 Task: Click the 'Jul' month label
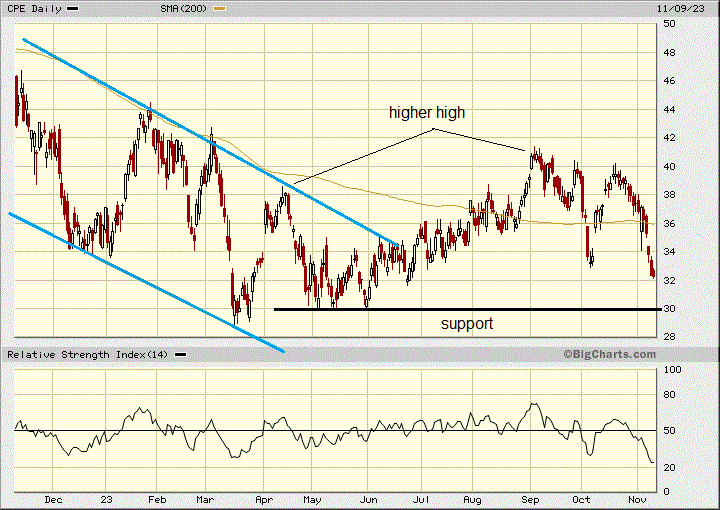421,499
